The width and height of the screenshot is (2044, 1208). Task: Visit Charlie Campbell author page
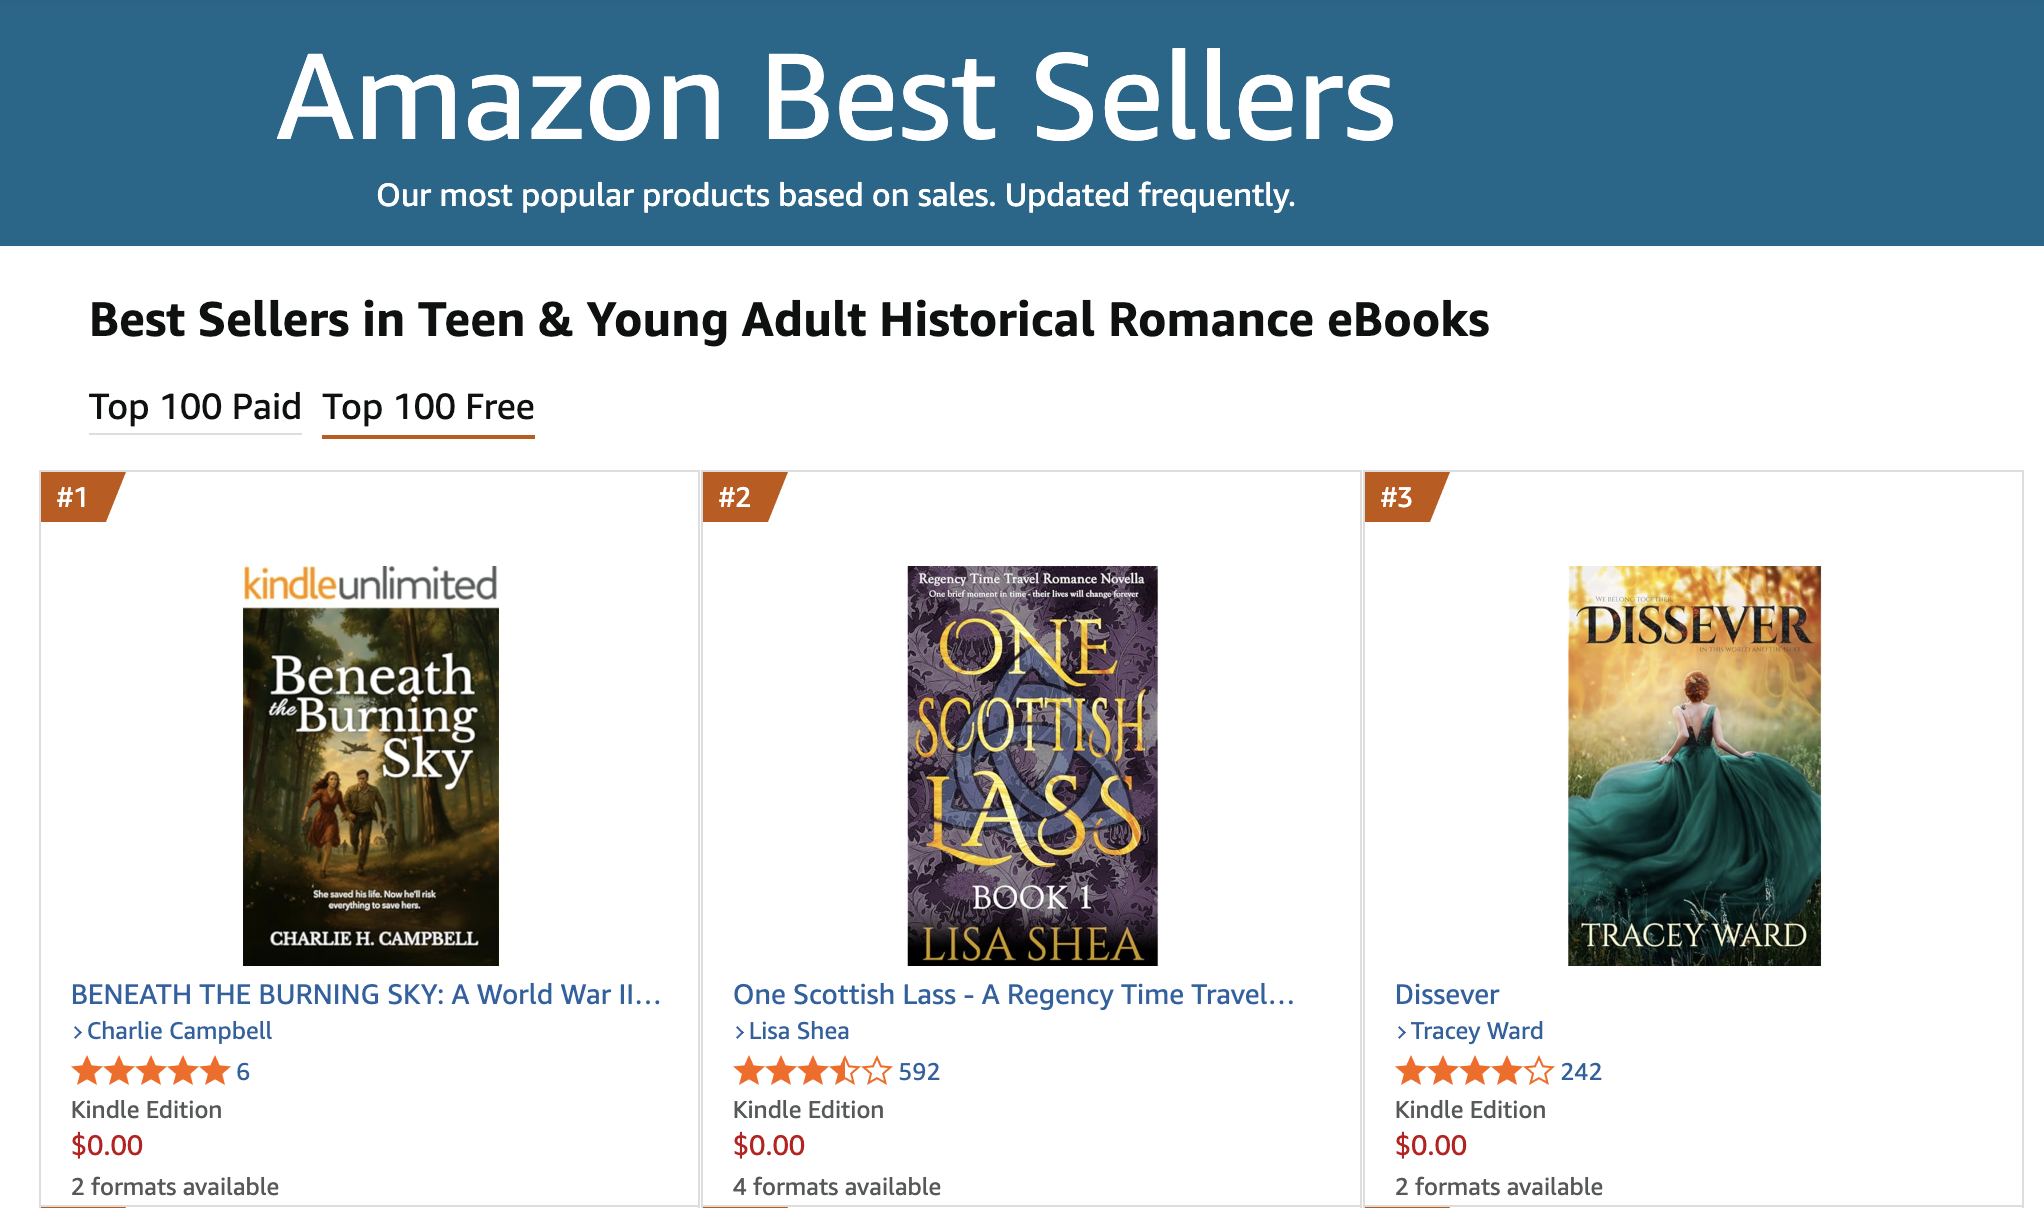coord(179,1031)
